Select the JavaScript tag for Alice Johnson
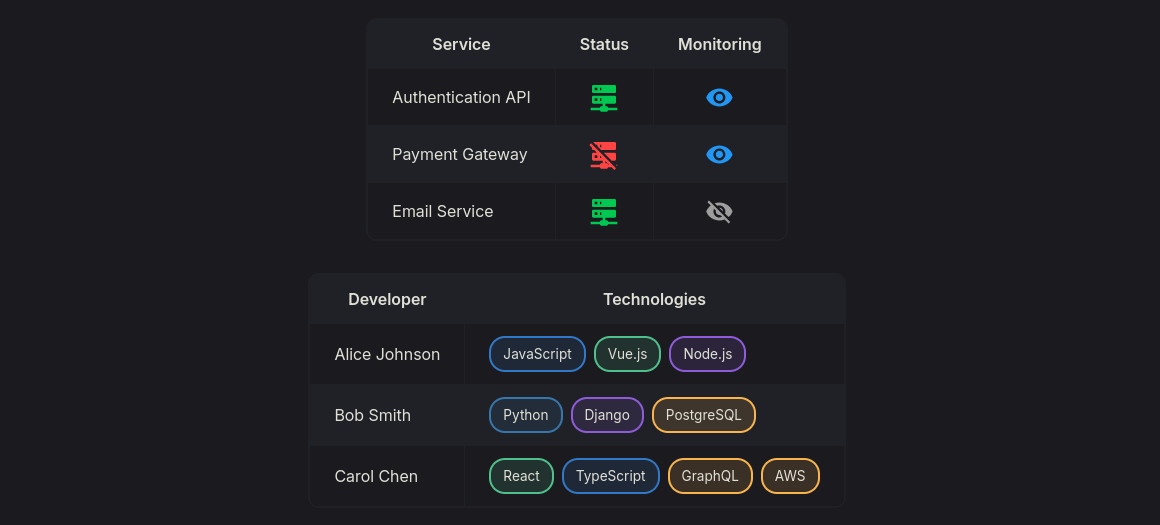The image size is (1160, 525). click(537, 354)
